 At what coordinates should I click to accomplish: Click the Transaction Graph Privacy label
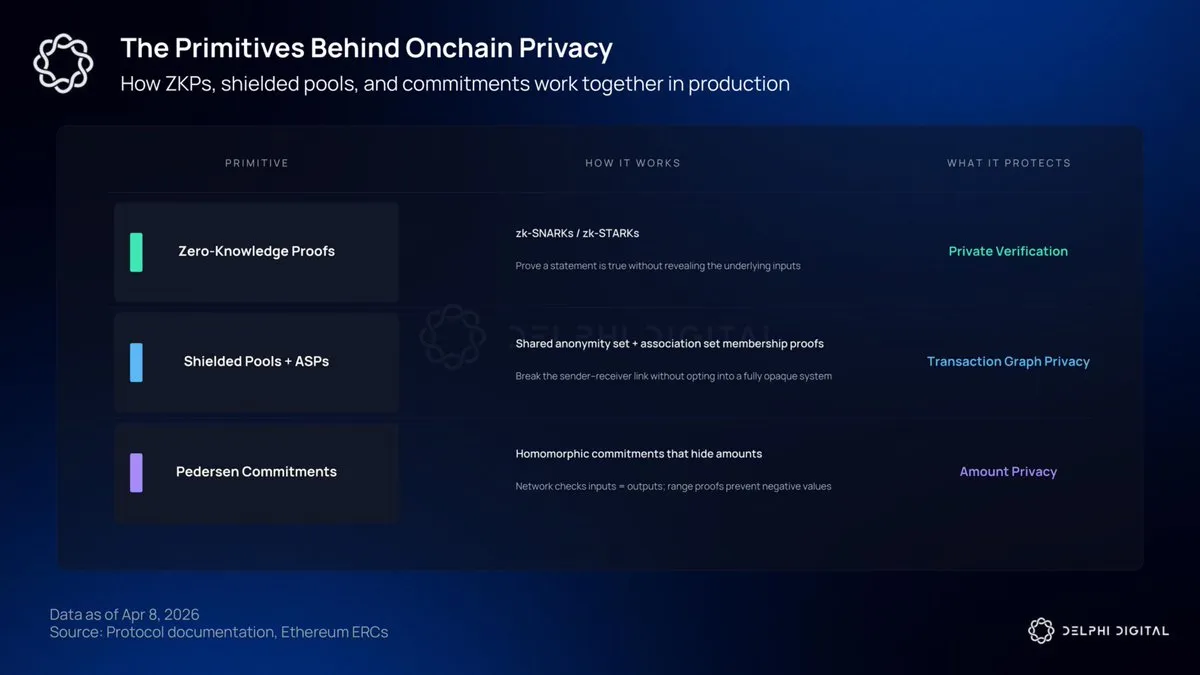[x=1008, y=362]
